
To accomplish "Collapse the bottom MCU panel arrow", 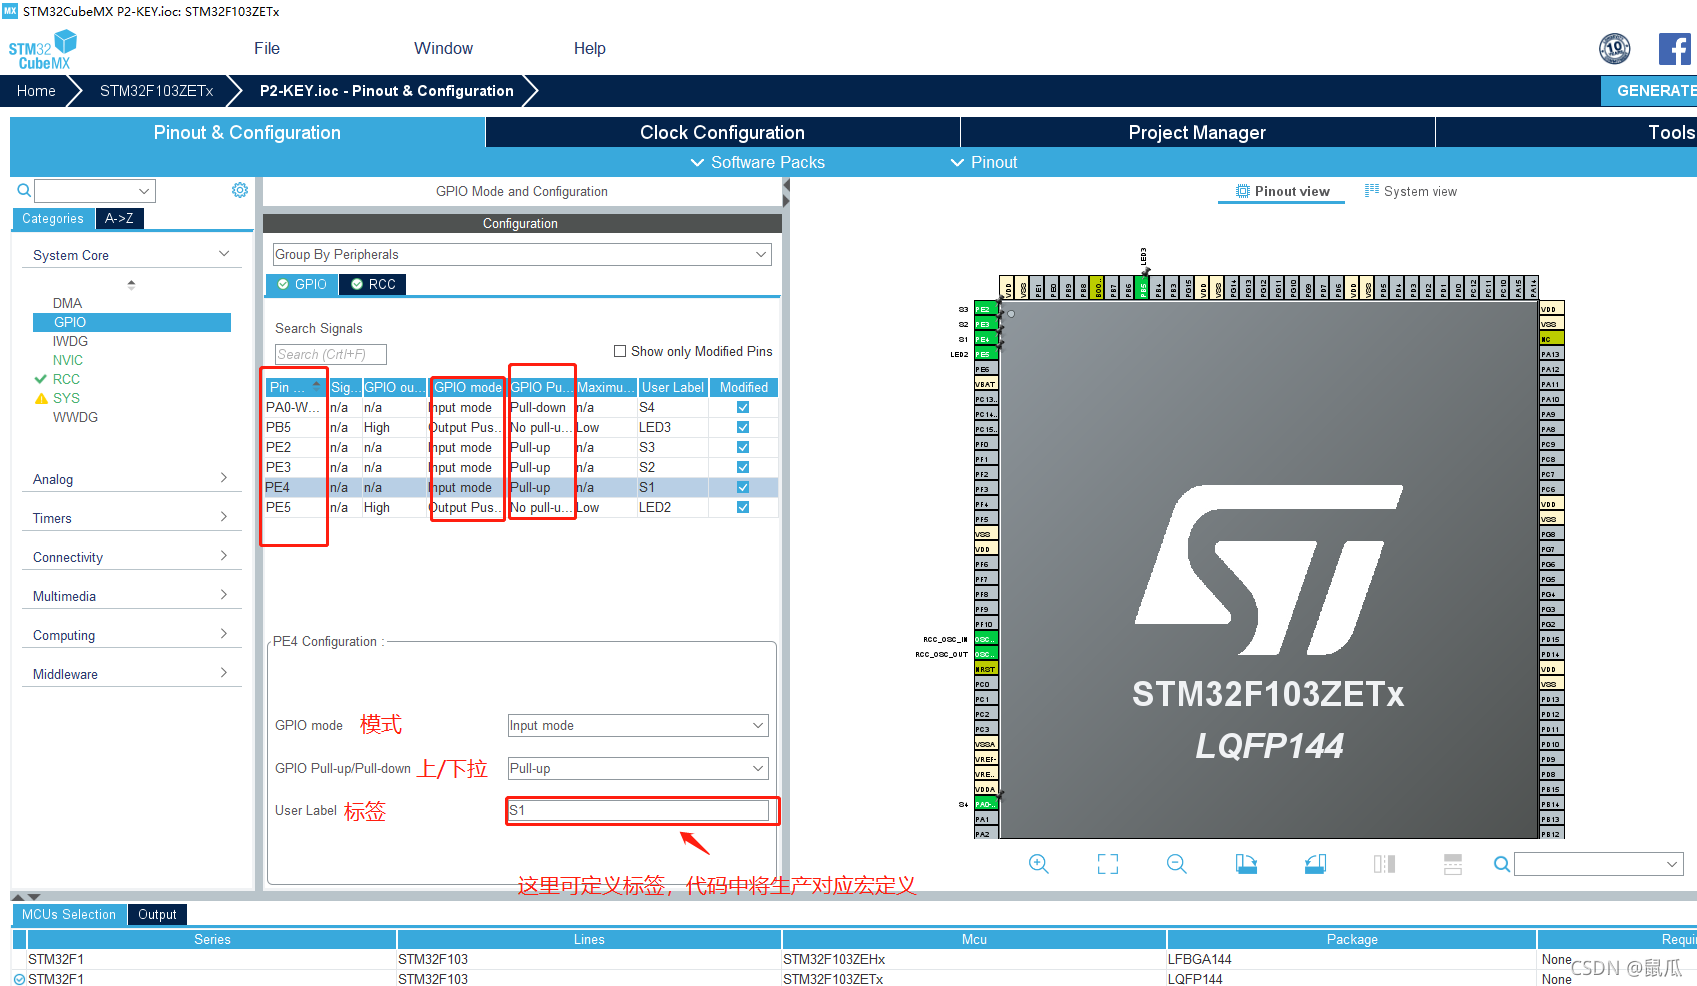I will (x=33, y=897).
